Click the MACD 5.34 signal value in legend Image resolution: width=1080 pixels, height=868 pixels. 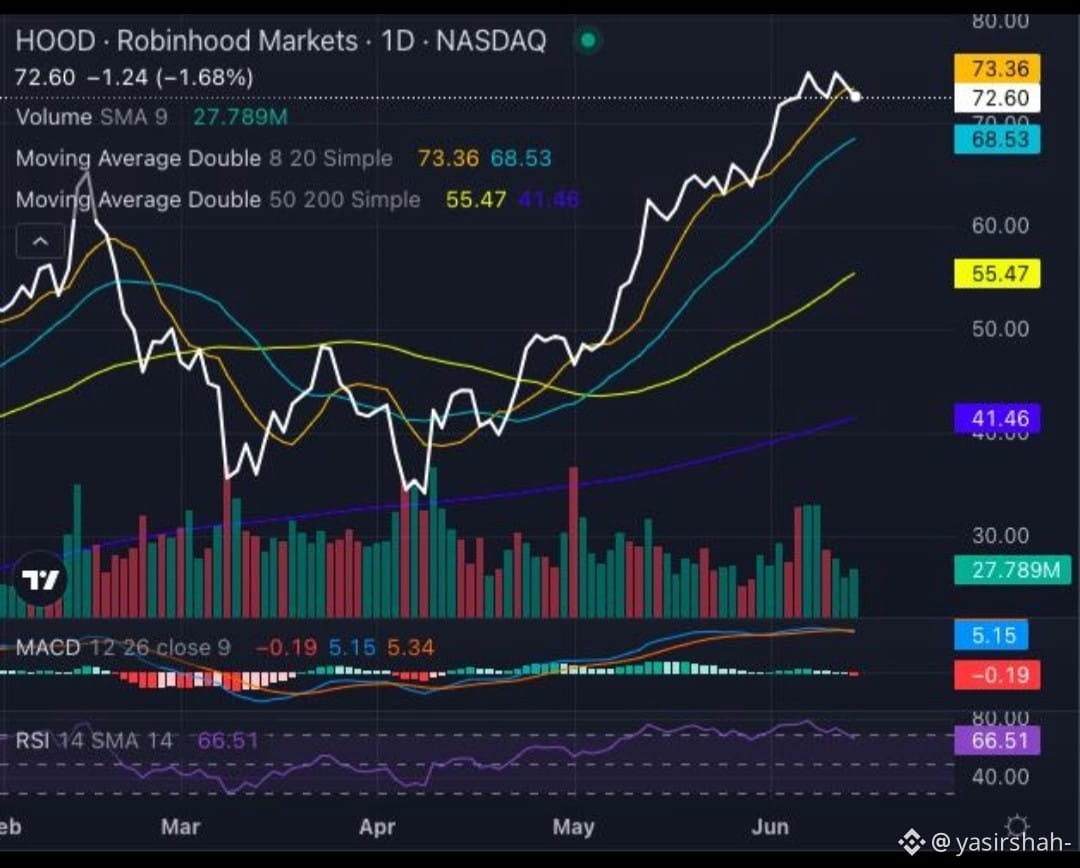[x=411, y=648]
